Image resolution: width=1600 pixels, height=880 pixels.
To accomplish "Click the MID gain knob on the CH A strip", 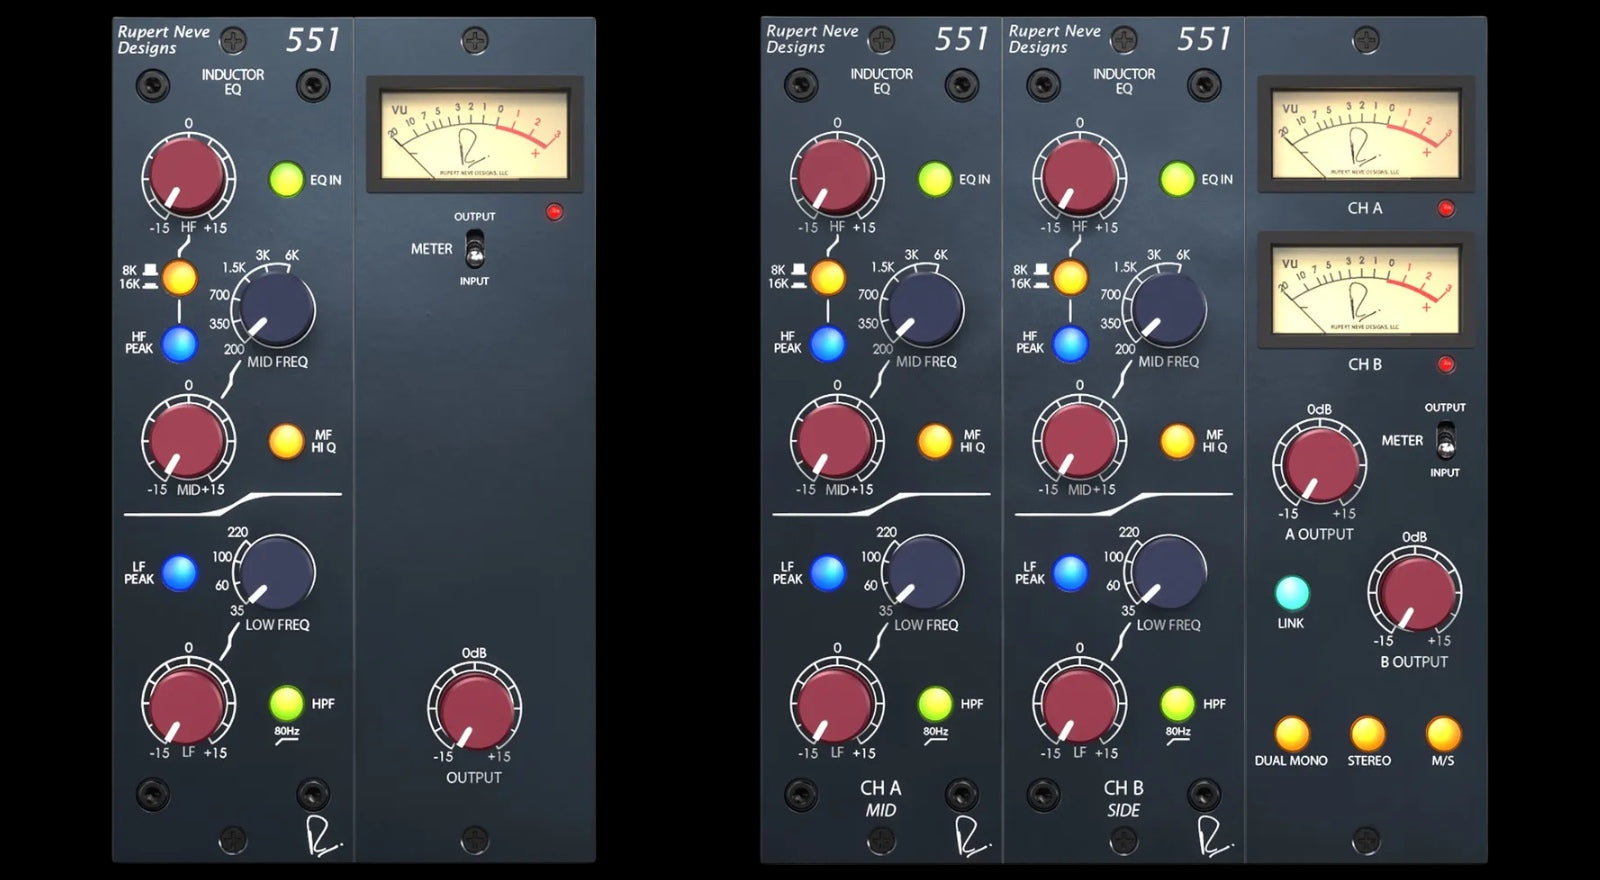I will (x=836, y=438).
